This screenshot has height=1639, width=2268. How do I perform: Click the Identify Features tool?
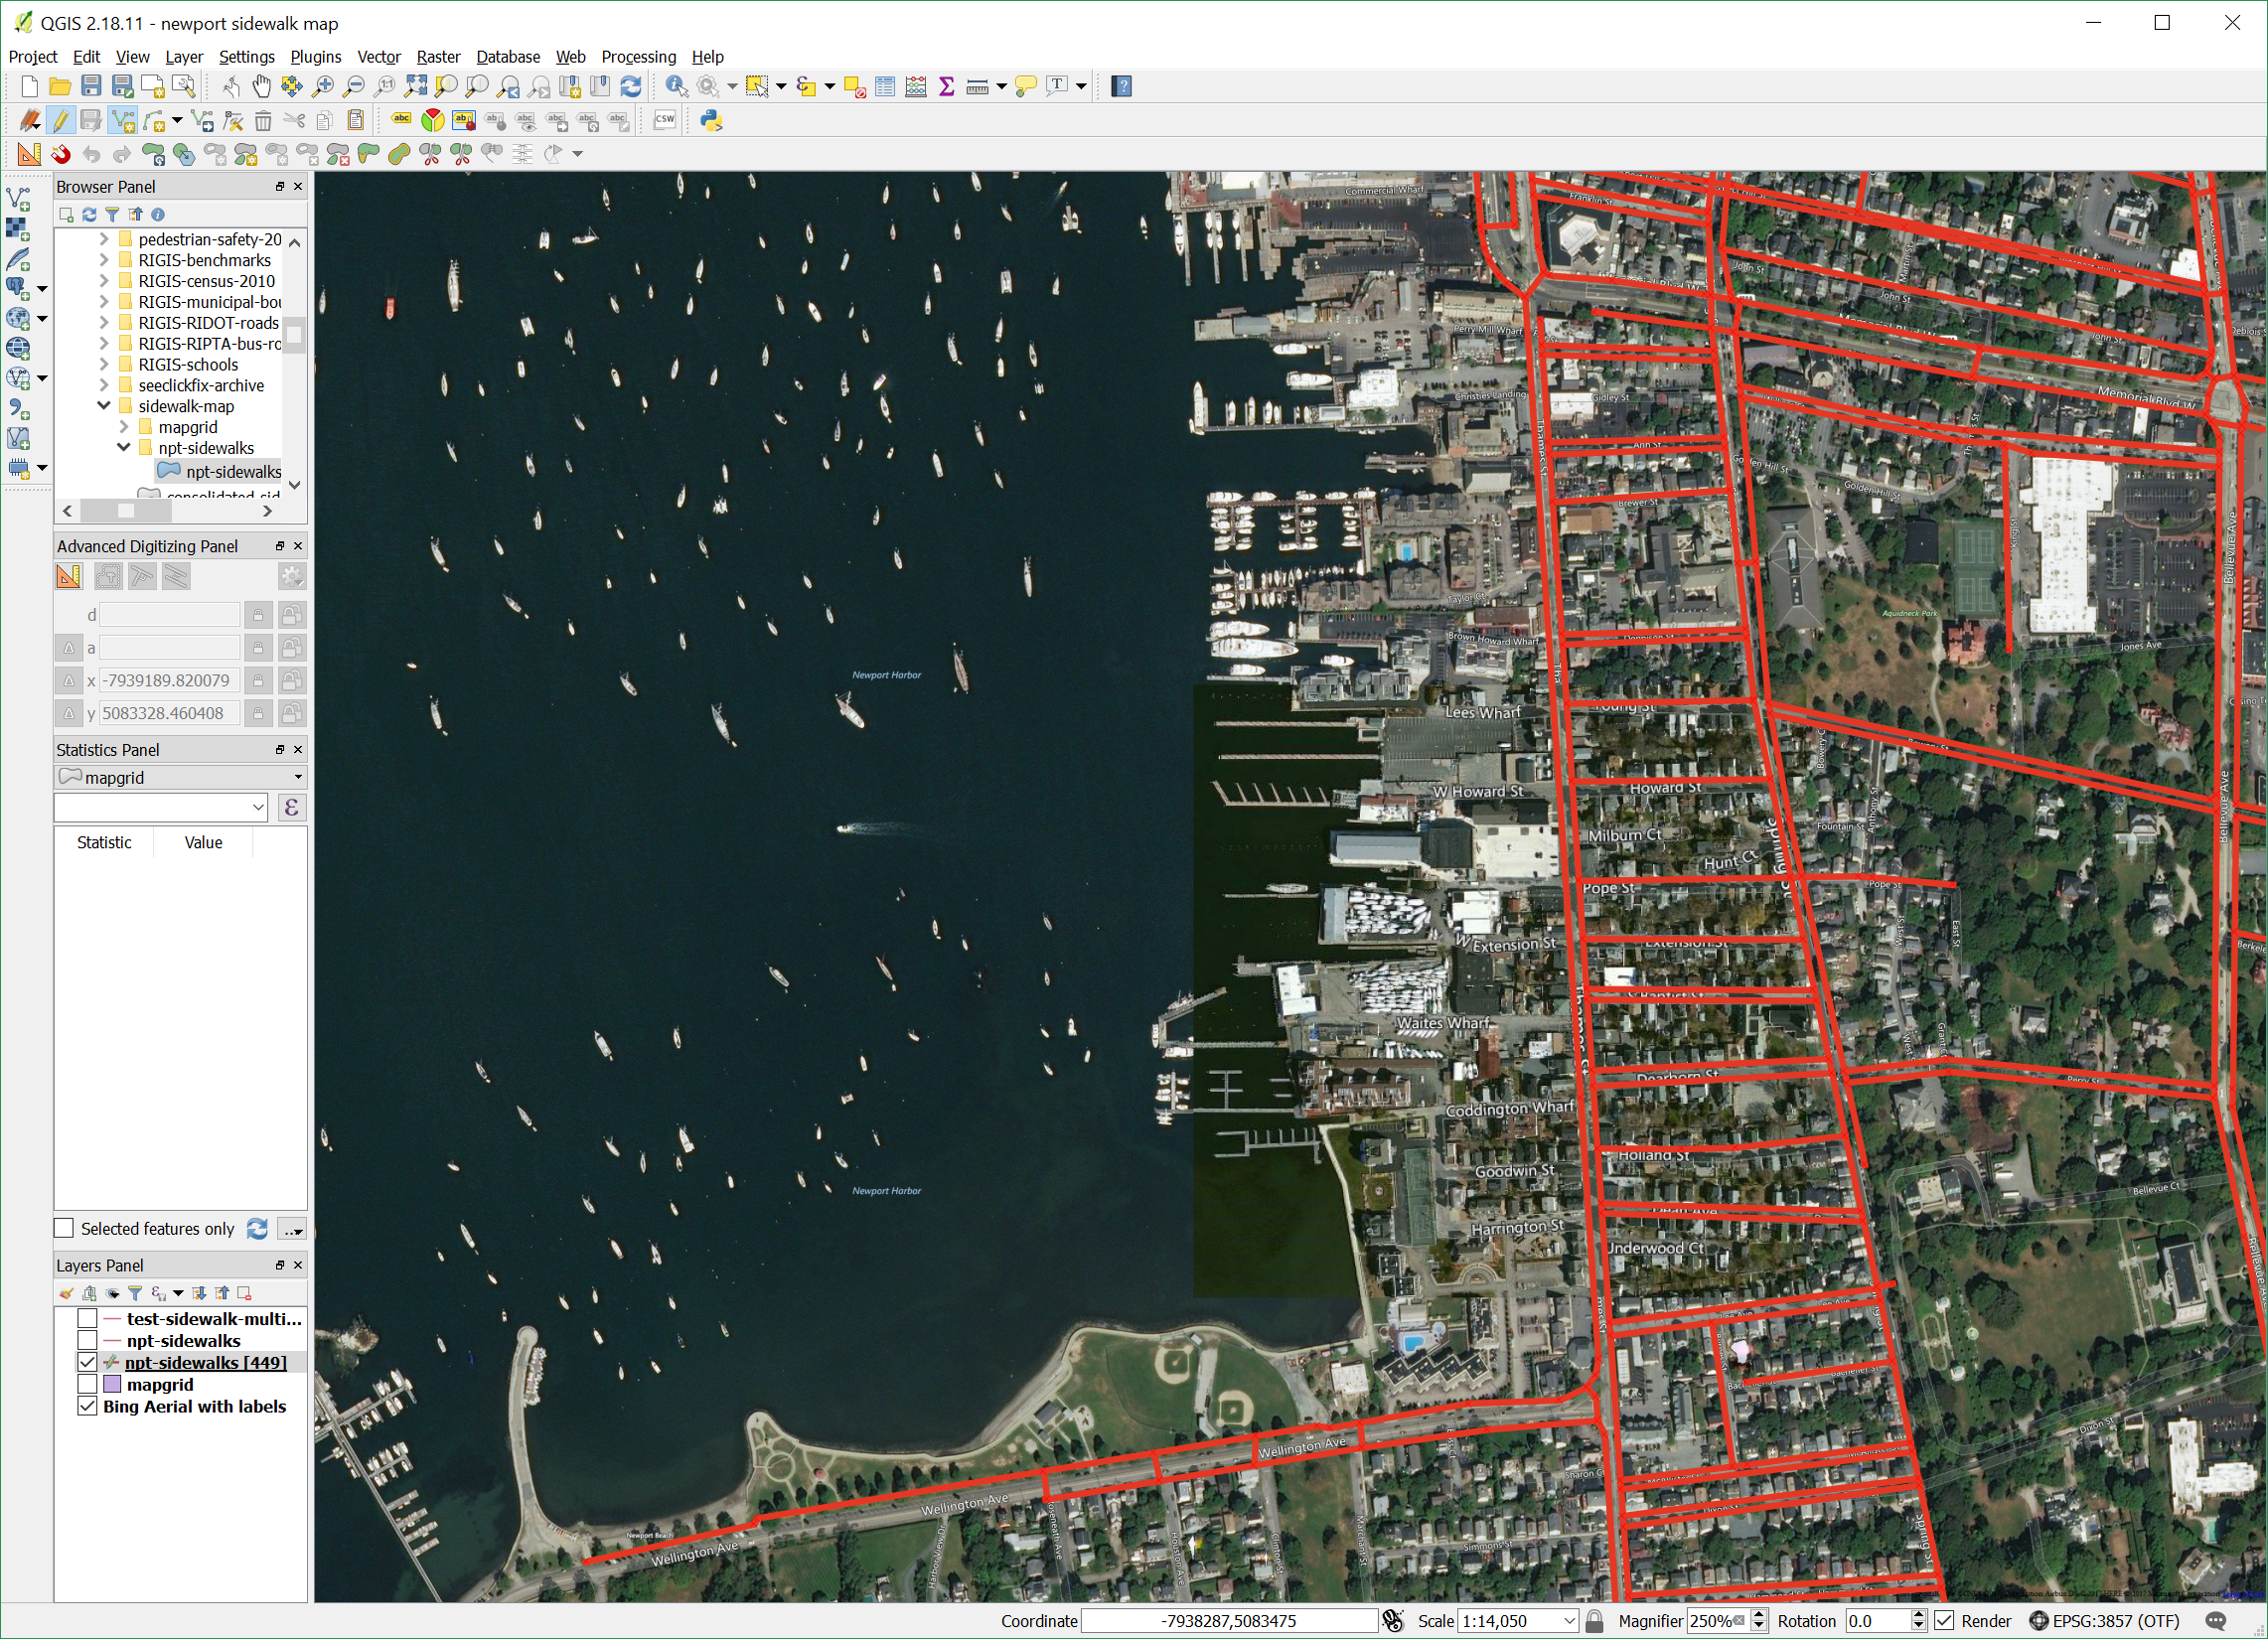pyautogui.click(x=676, y=86)
